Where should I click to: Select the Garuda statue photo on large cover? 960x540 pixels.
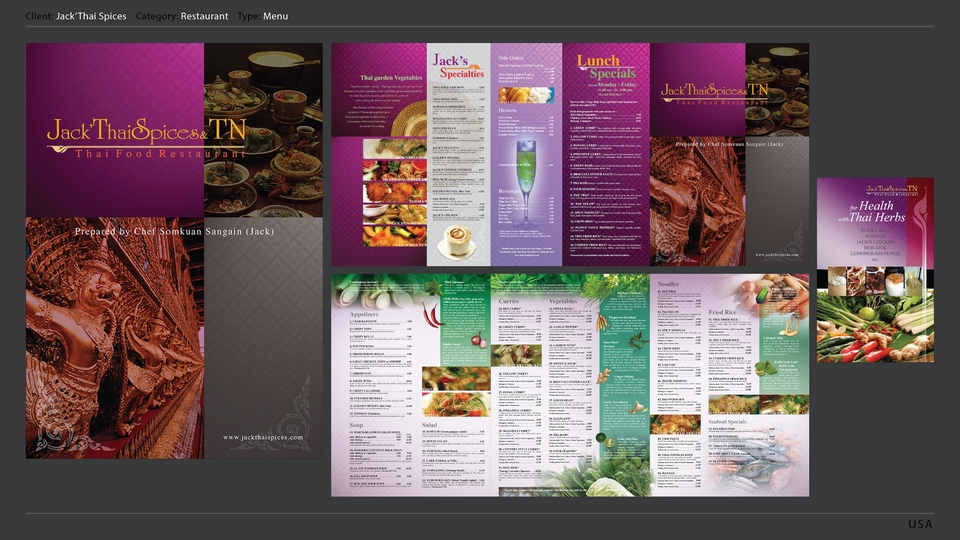coord(114,338)
